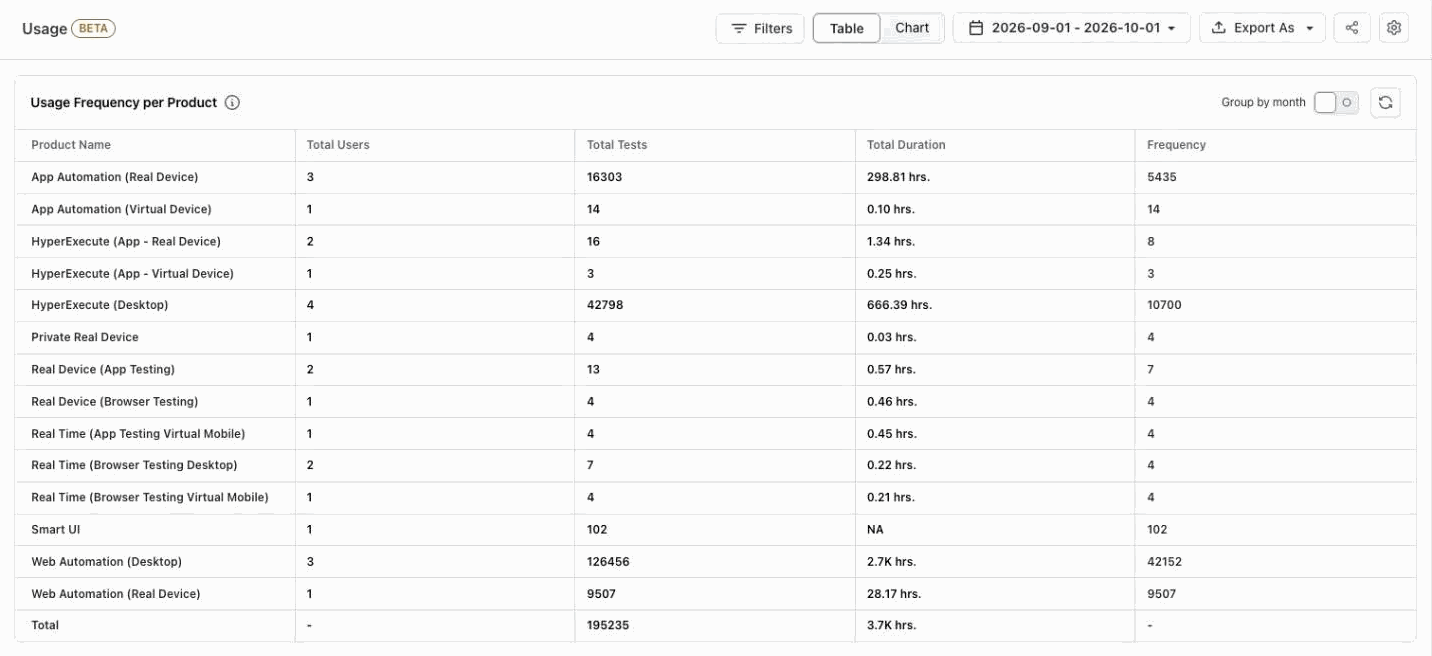Select App Automation (Virtual Device) row name
Viewport: 1432px width, 656px height.
pyautogui.click(x=121, y=209)
